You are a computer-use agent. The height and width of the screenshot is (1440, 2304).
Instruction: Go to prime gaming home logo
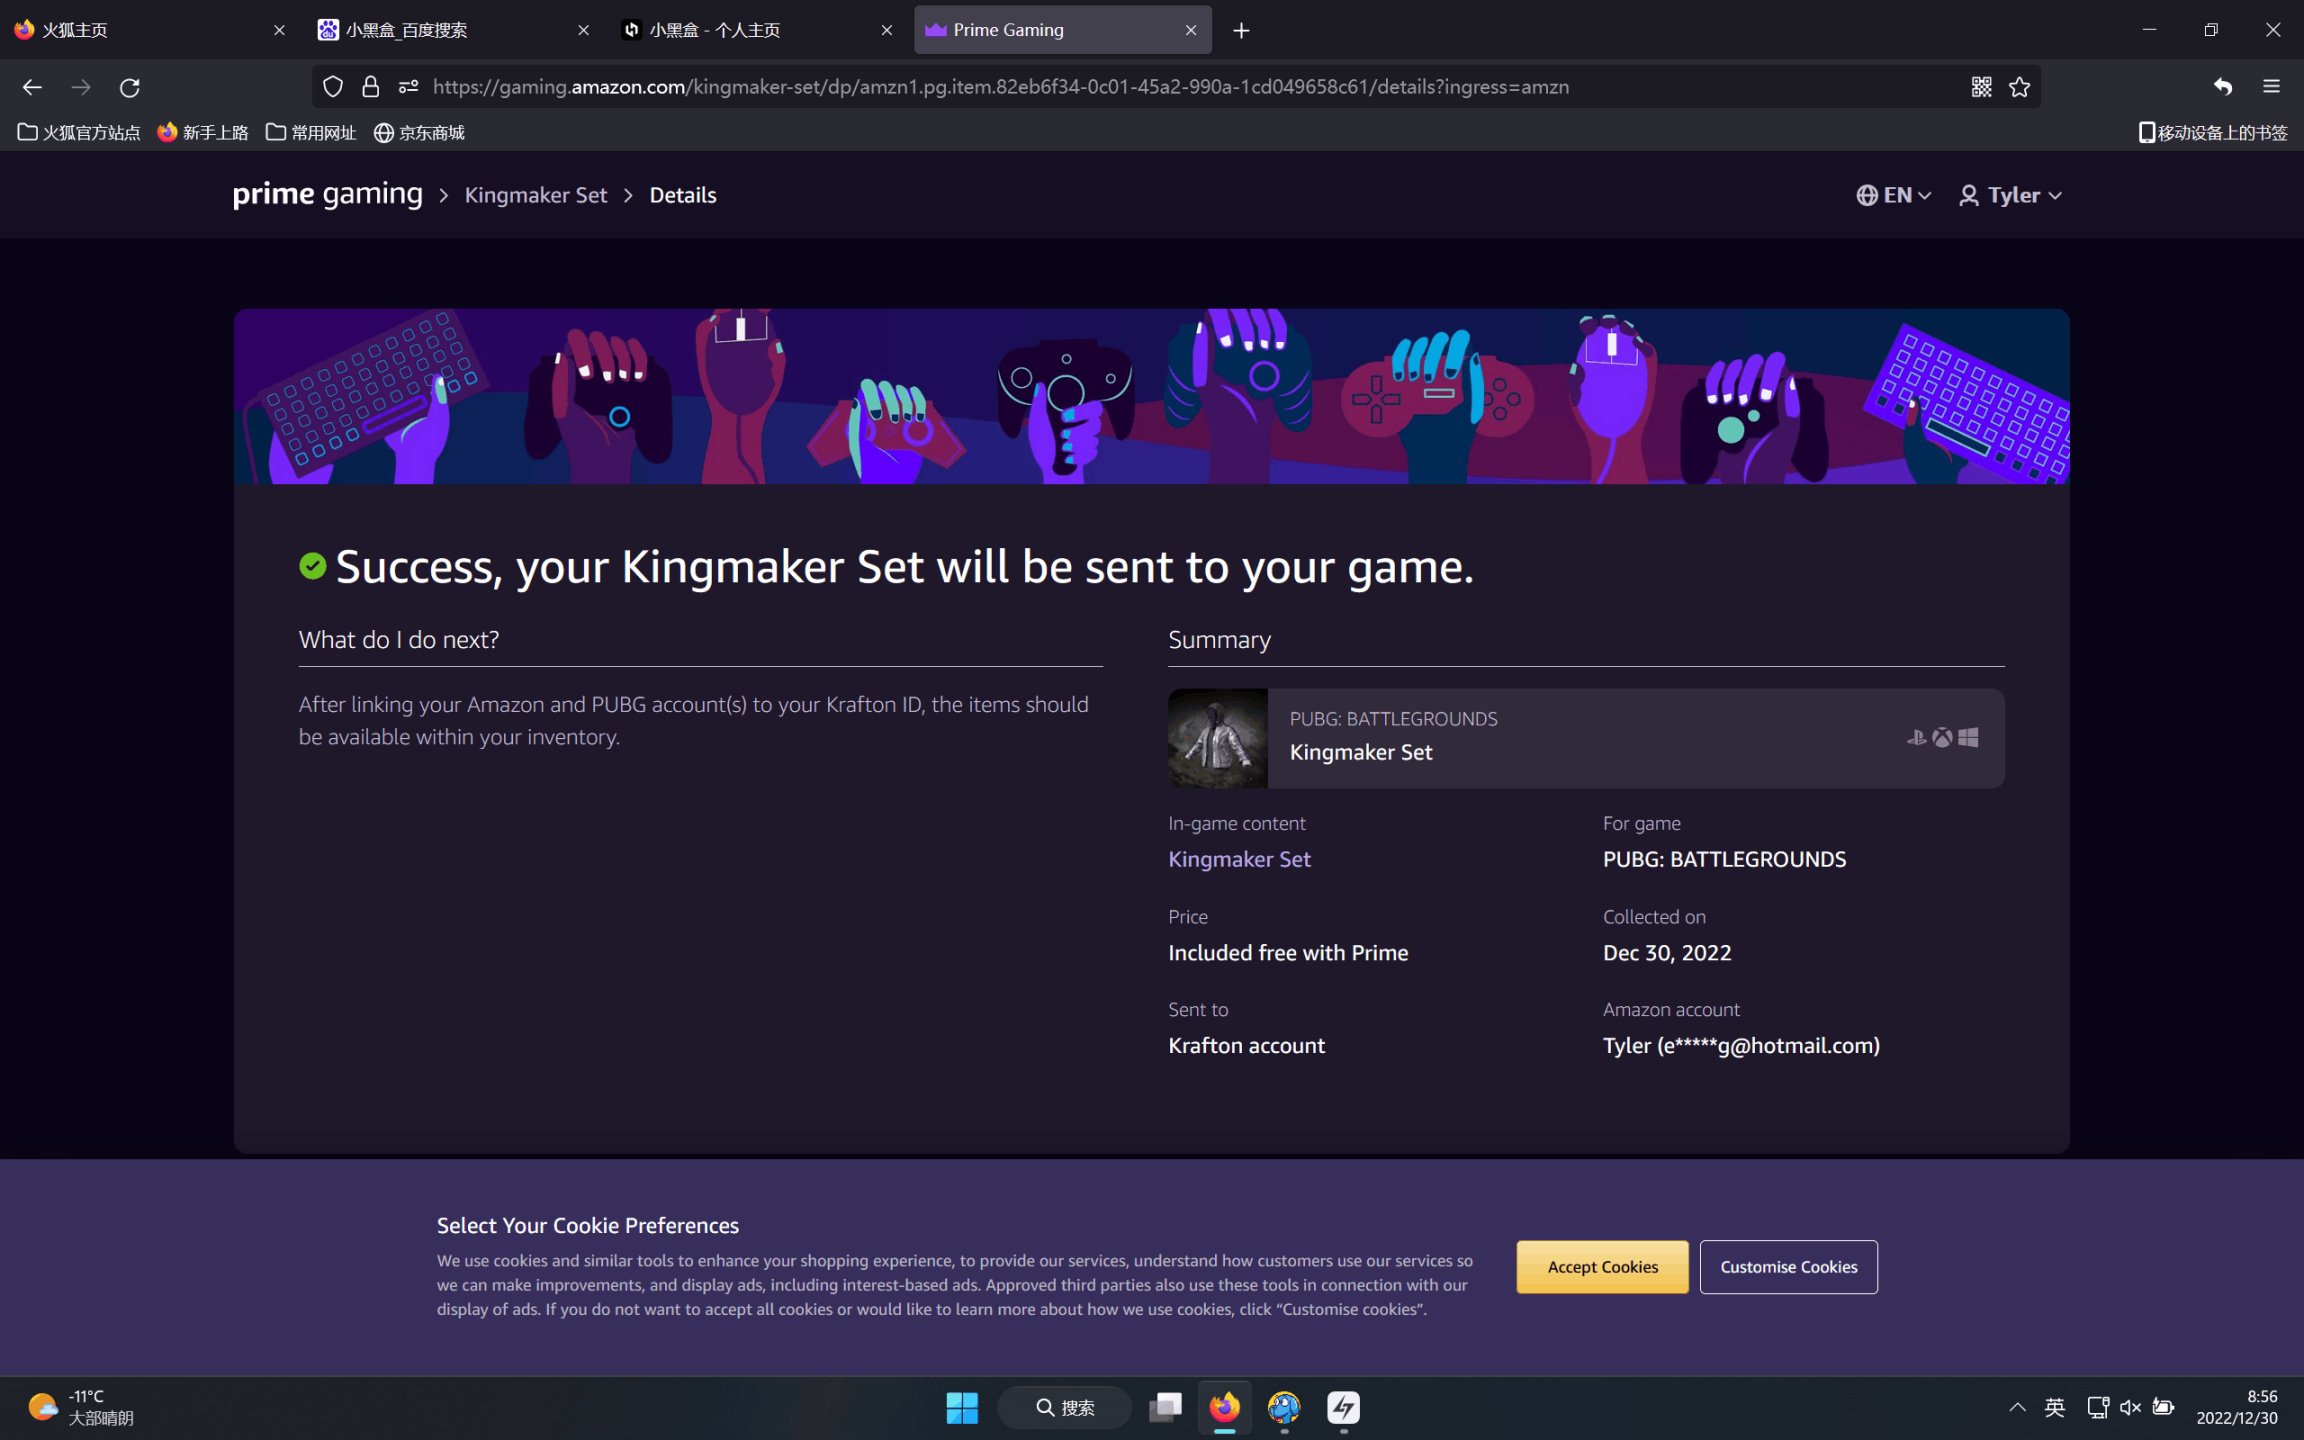pyautogui.click(x=328, y=194)
